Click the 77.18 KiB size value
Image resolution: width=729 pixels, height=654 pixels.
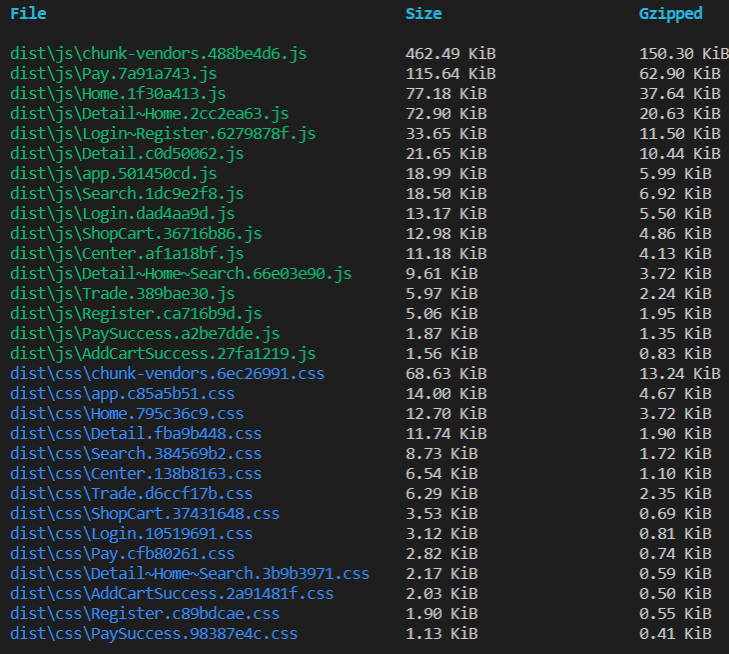point(446,93)
